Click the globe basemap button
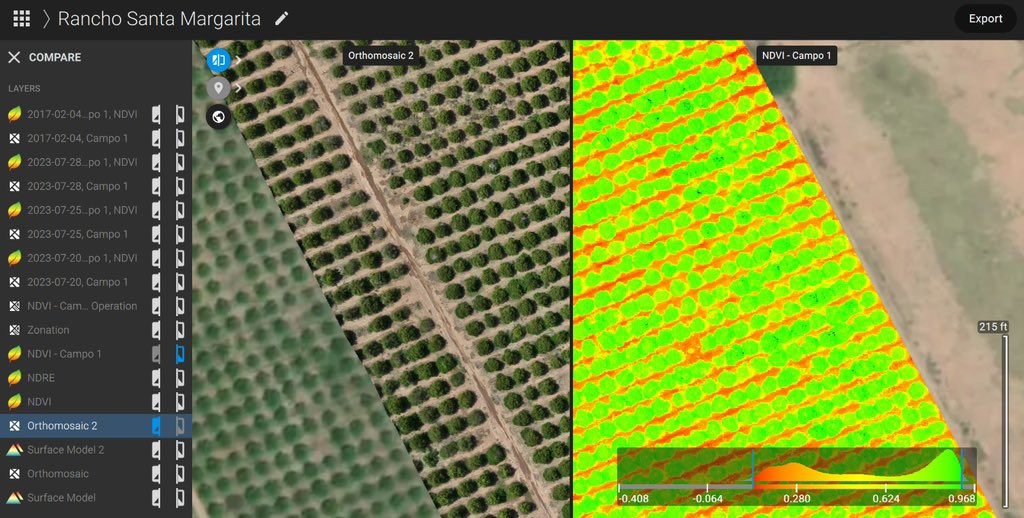Image resolution: width=1024 pixels, height=518 pixels. [218, 117]
